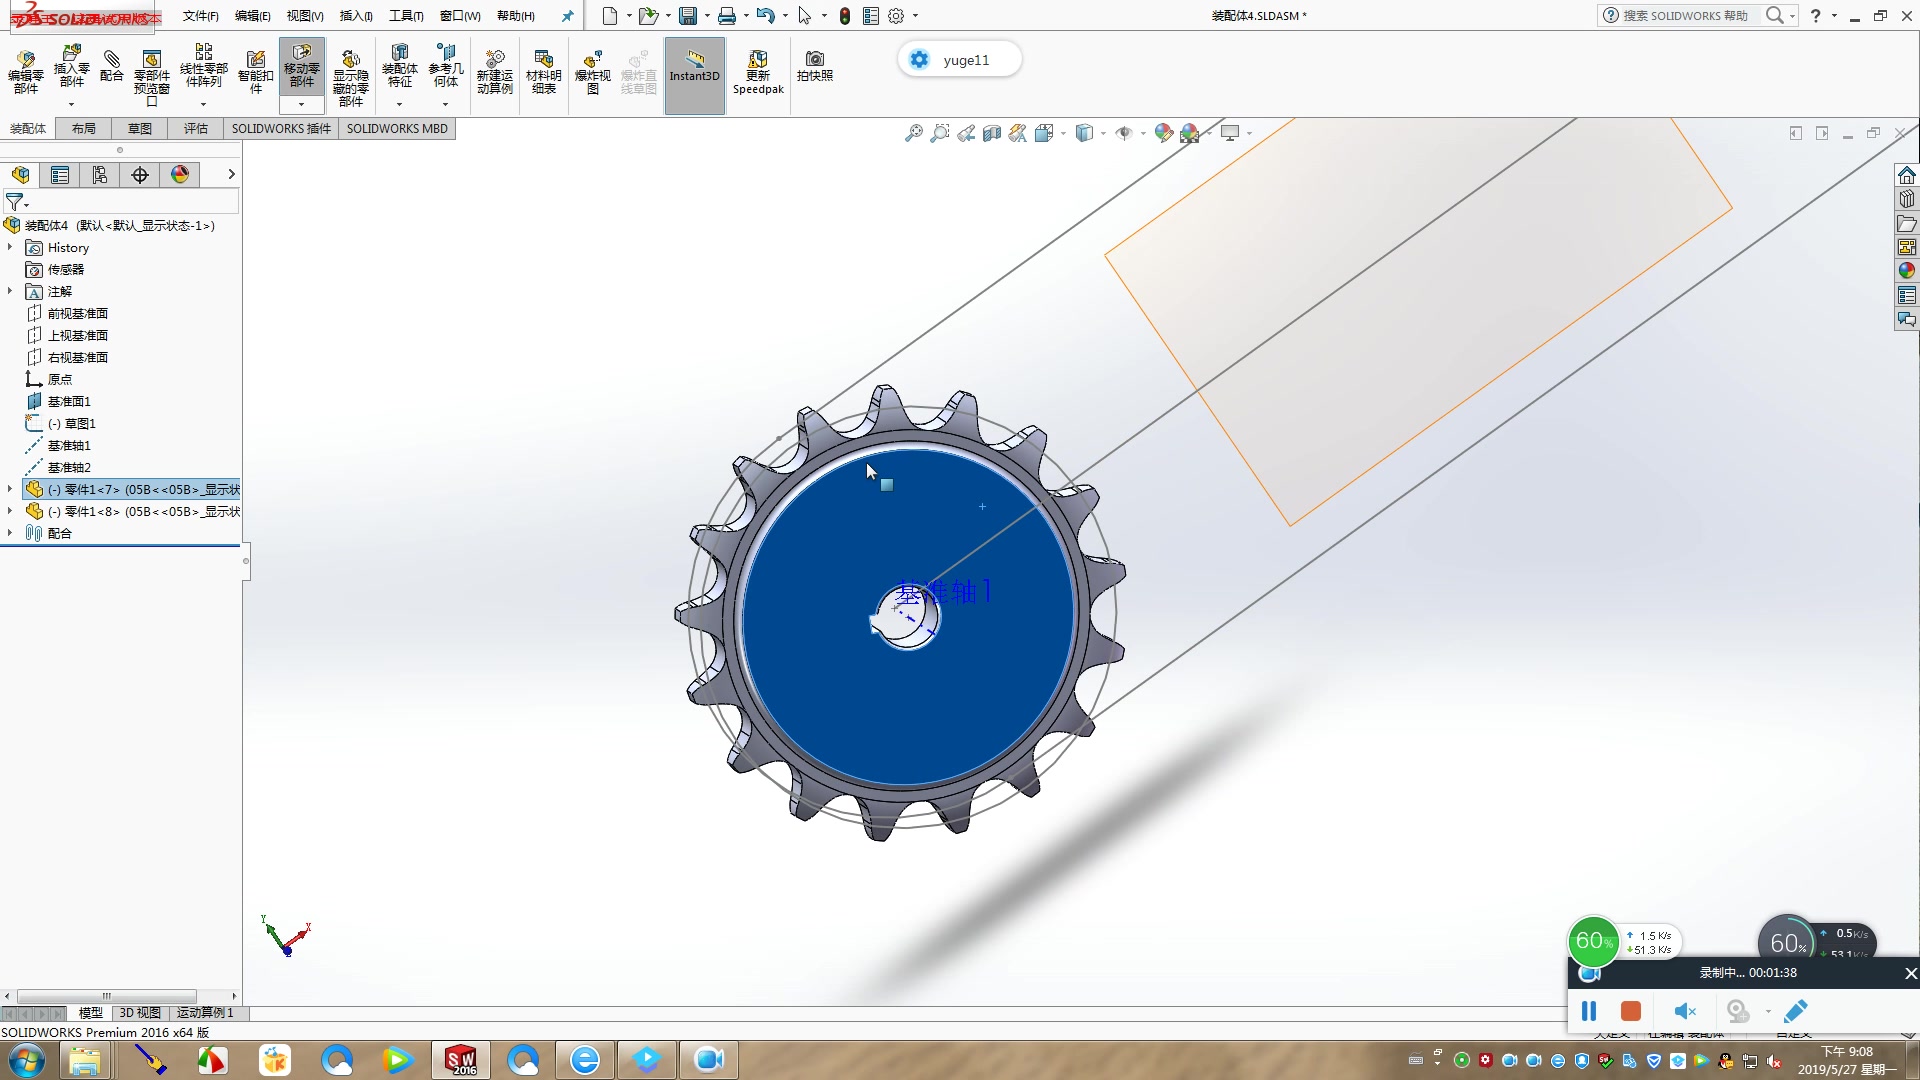Image resolution: width=1920 pixels, height=1080 pixels.
Task: Pause the active recording
Action: tap(1590, 1009)
